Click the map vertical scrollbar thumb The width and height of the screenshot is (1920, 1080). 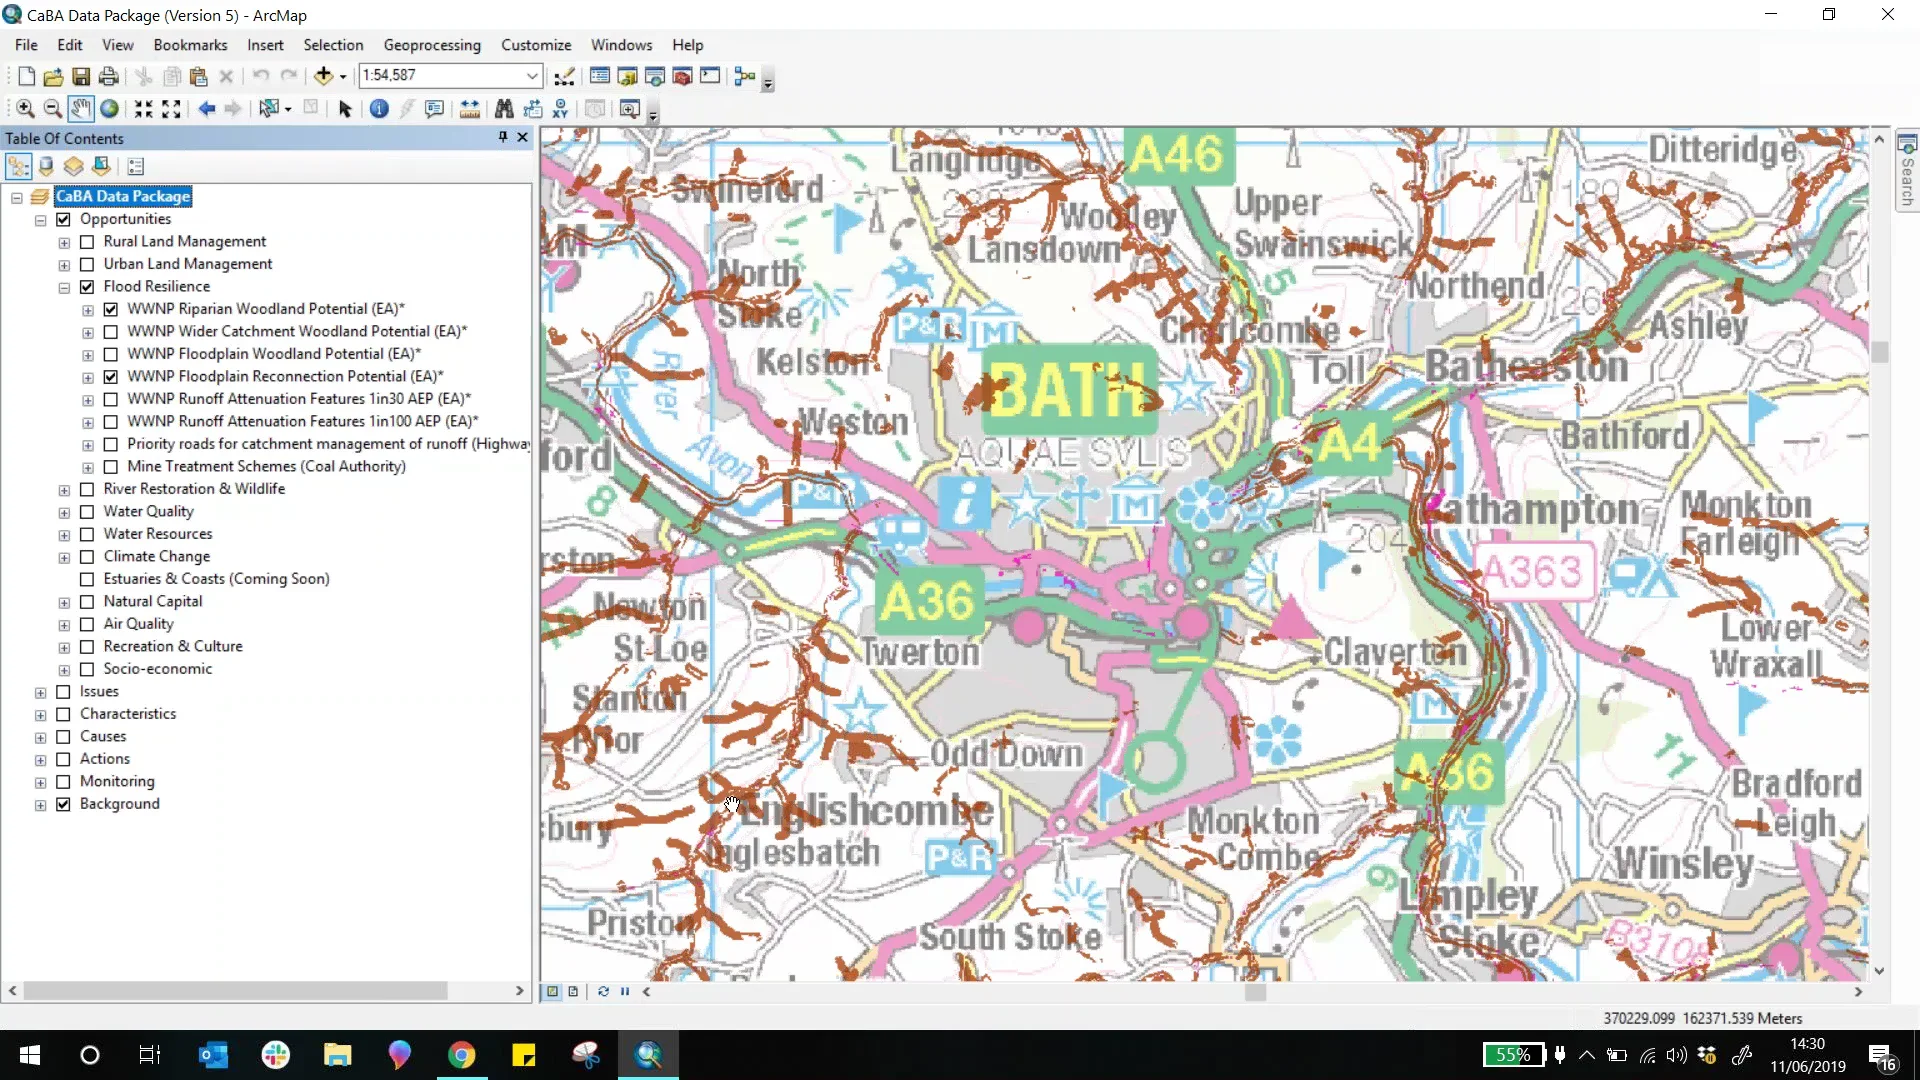click(x=1880, y=352)
